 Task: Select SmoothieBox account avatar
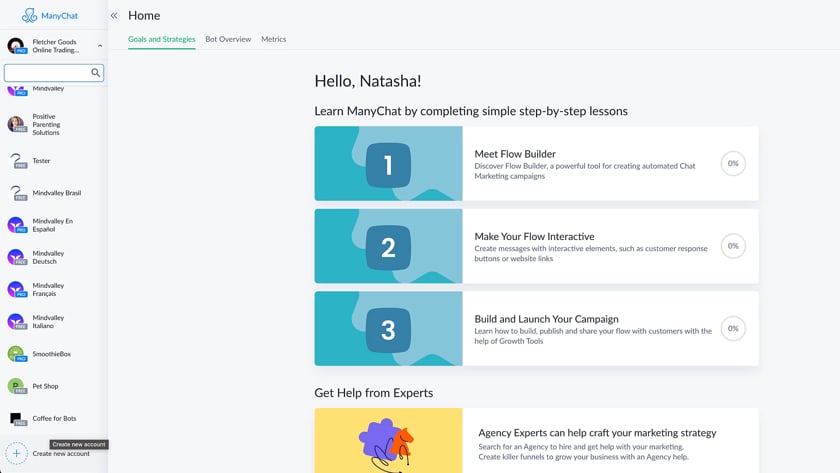(x=16, y=354)
